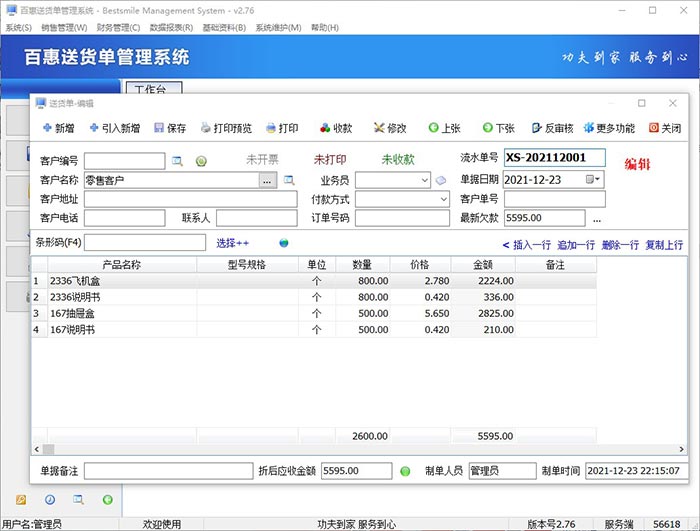Click the 修改 modify button

[x=390, y=128]
